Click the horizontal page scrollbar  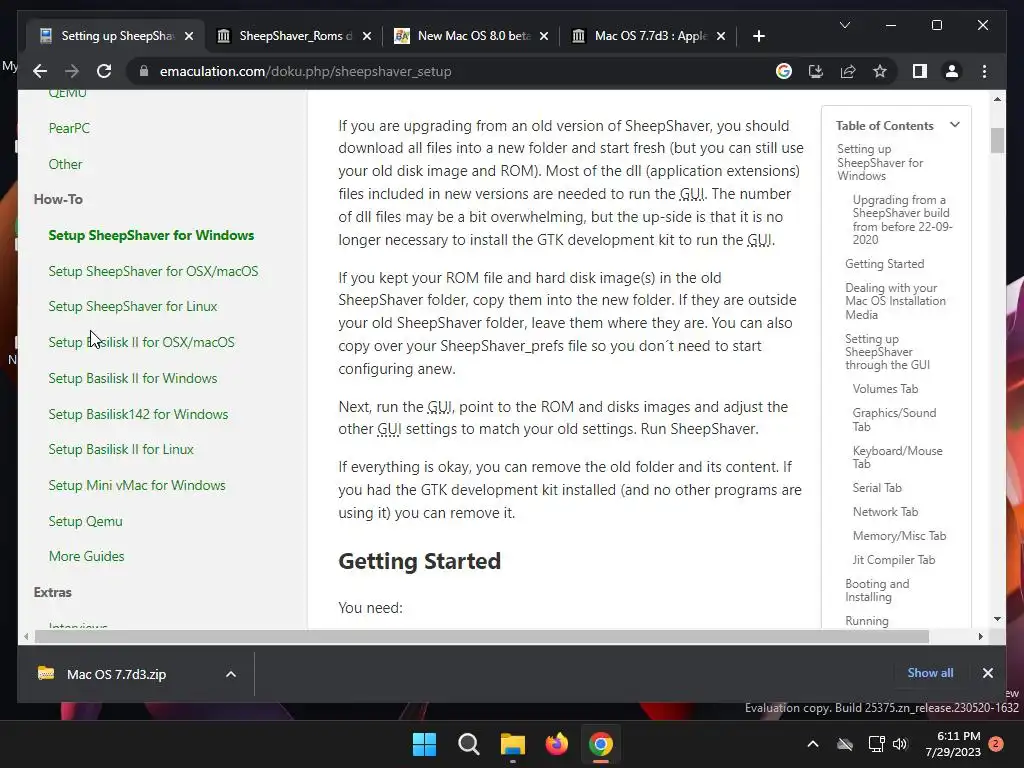pyautogui.click(x=481, y=636)
